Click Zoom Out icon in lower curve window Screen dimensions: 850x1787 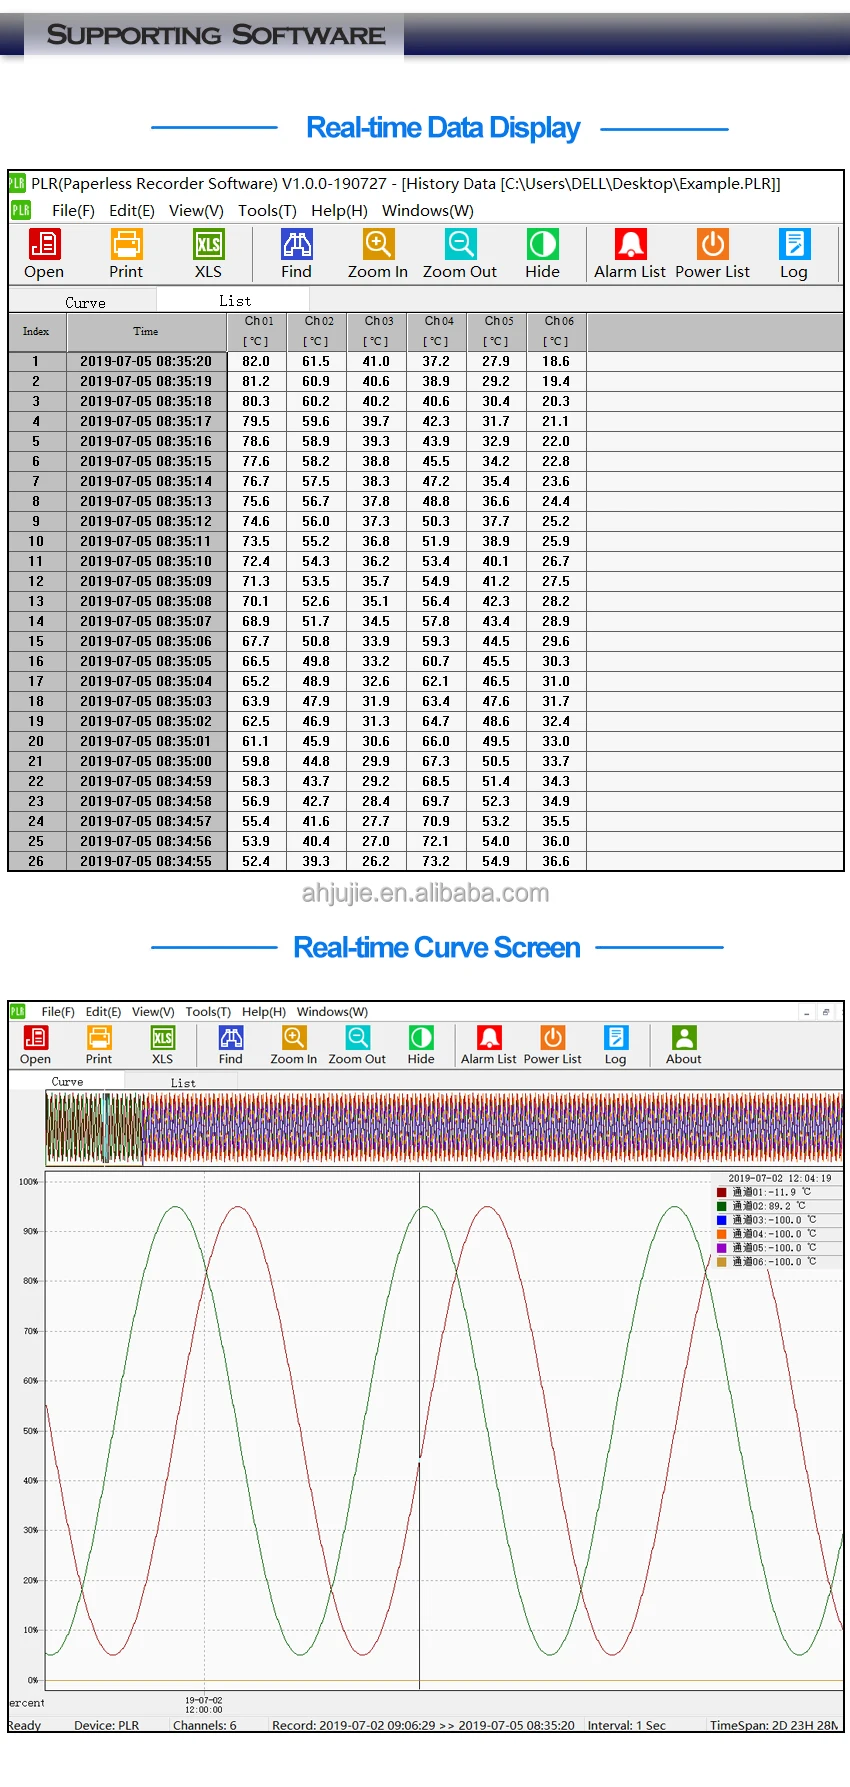357,1038
